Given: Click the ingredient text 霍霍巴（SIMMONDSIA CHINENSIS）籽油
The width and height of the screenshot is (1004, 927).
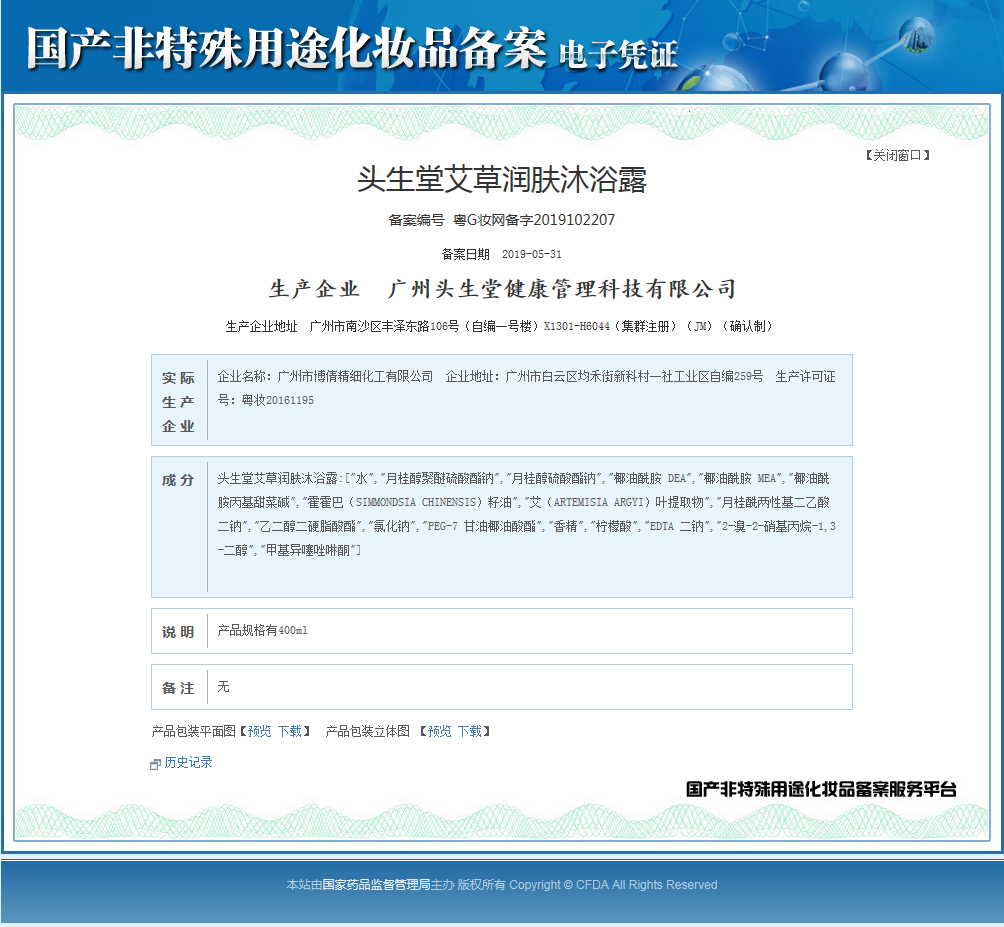Looking at the screenshot, I should [410, 503].
